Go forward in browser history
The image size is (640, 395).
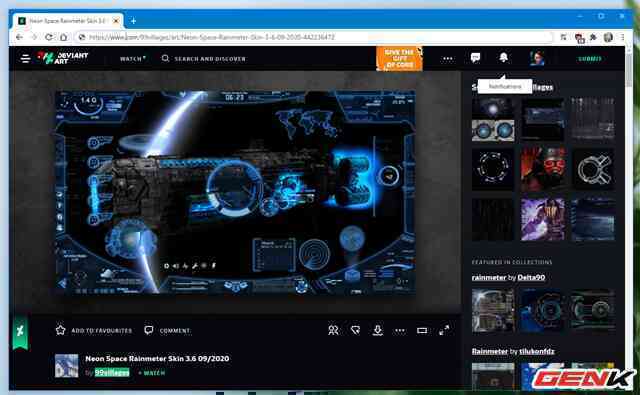(34, 37)
